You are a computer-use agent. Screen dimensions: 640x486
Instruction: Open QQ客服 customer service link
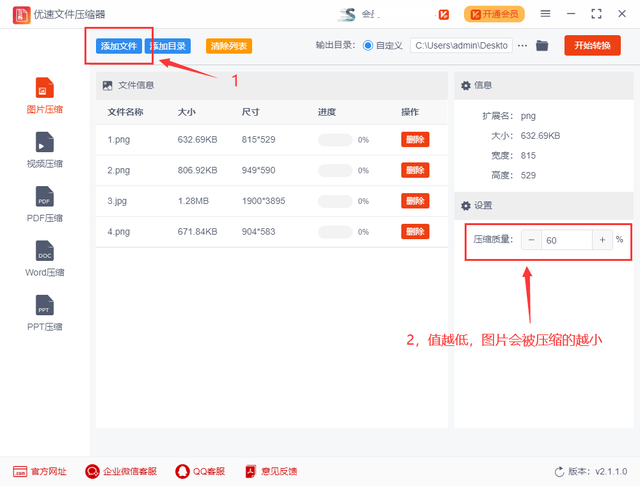(200, 471)
